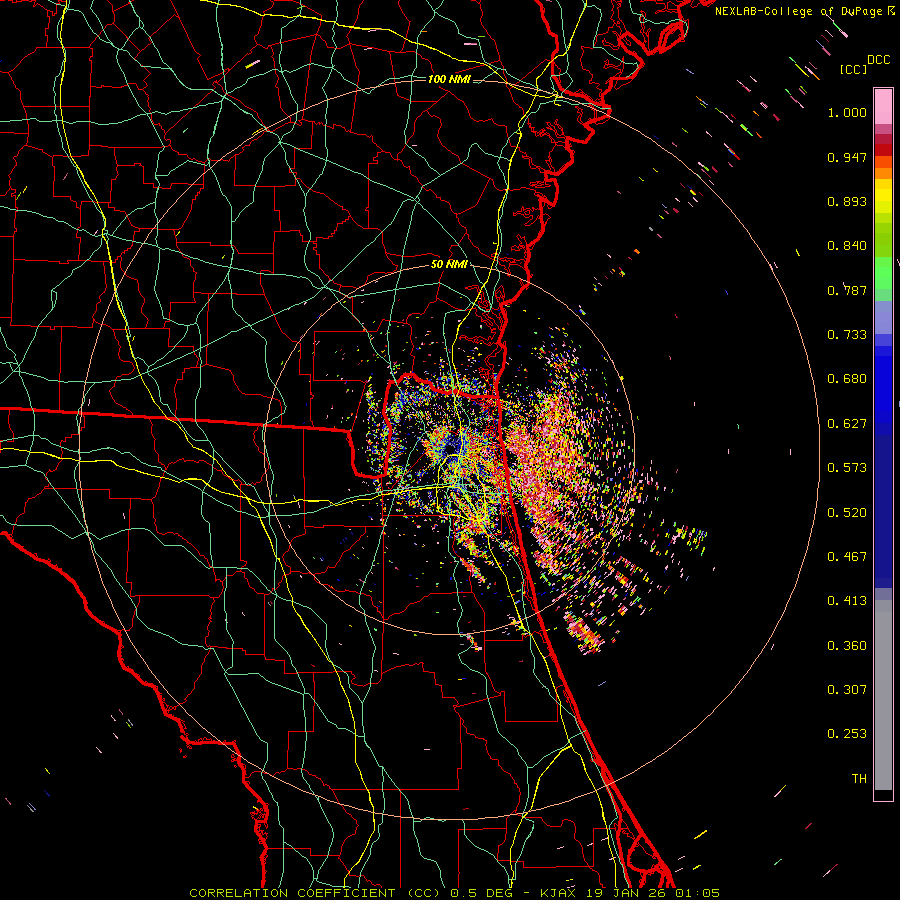Click the 50 NMI range ring label
The image size is (900, 900).
(449, 264)
